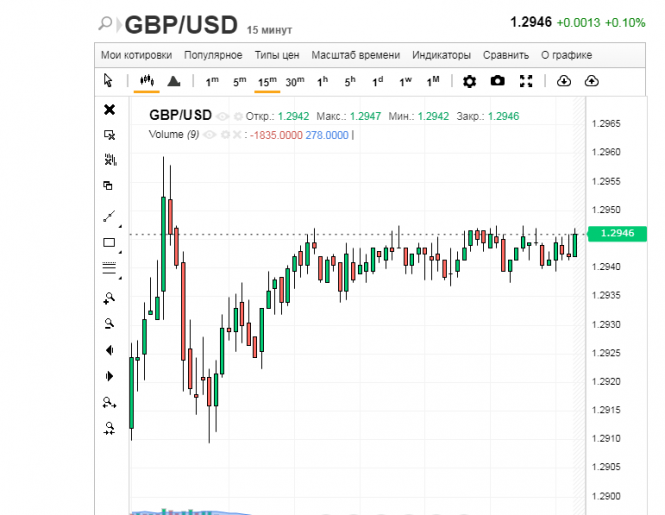Select the 1 hour timeframe
Viewport: 665px width, 515px height.
point(322,81)
